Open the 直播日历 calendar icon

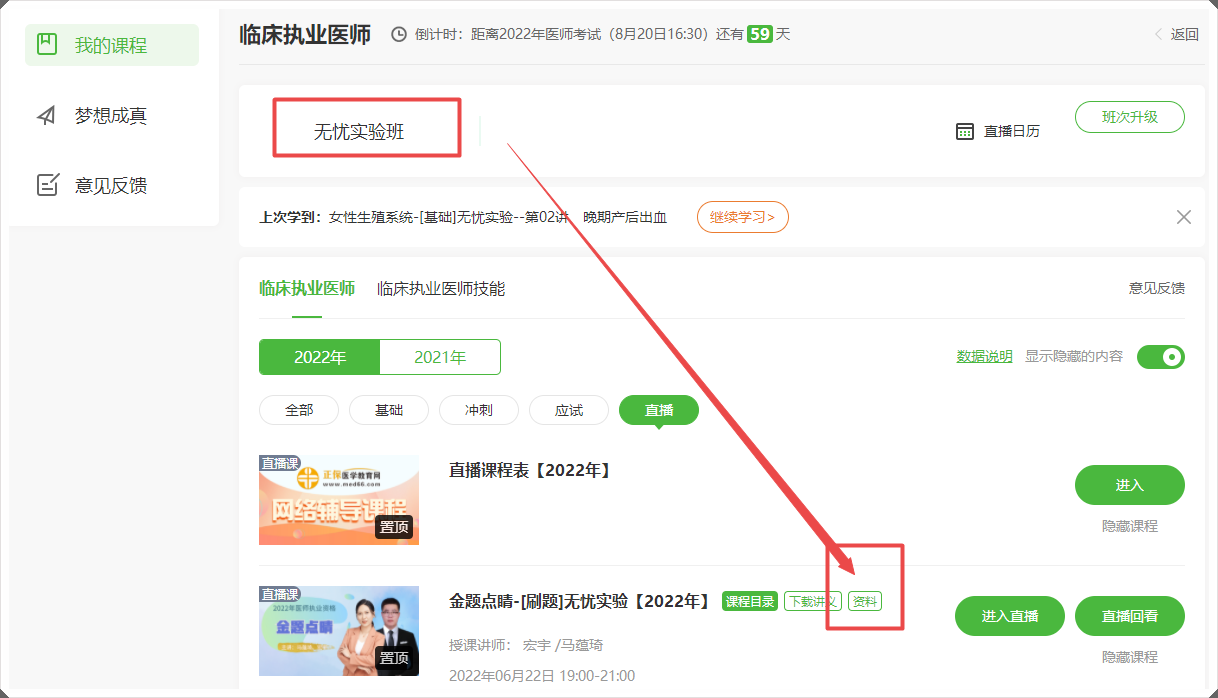965,131
